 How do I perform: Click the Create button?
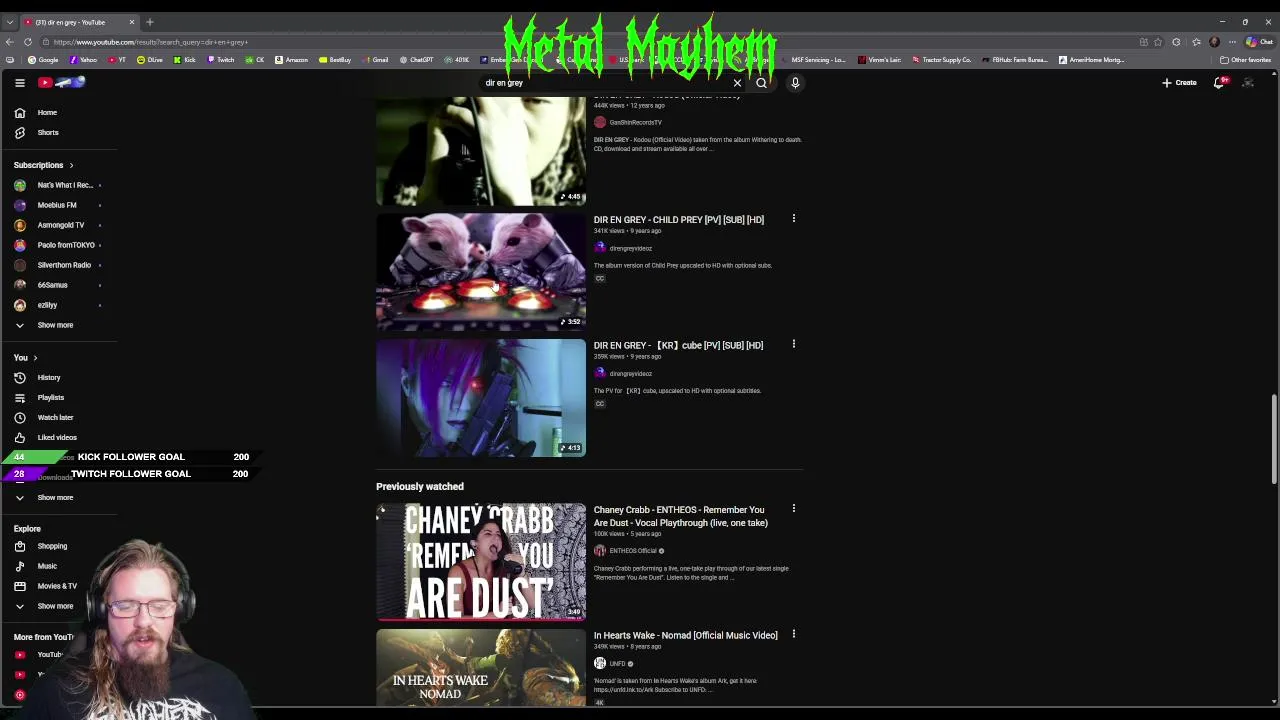tap(1179, 83)
